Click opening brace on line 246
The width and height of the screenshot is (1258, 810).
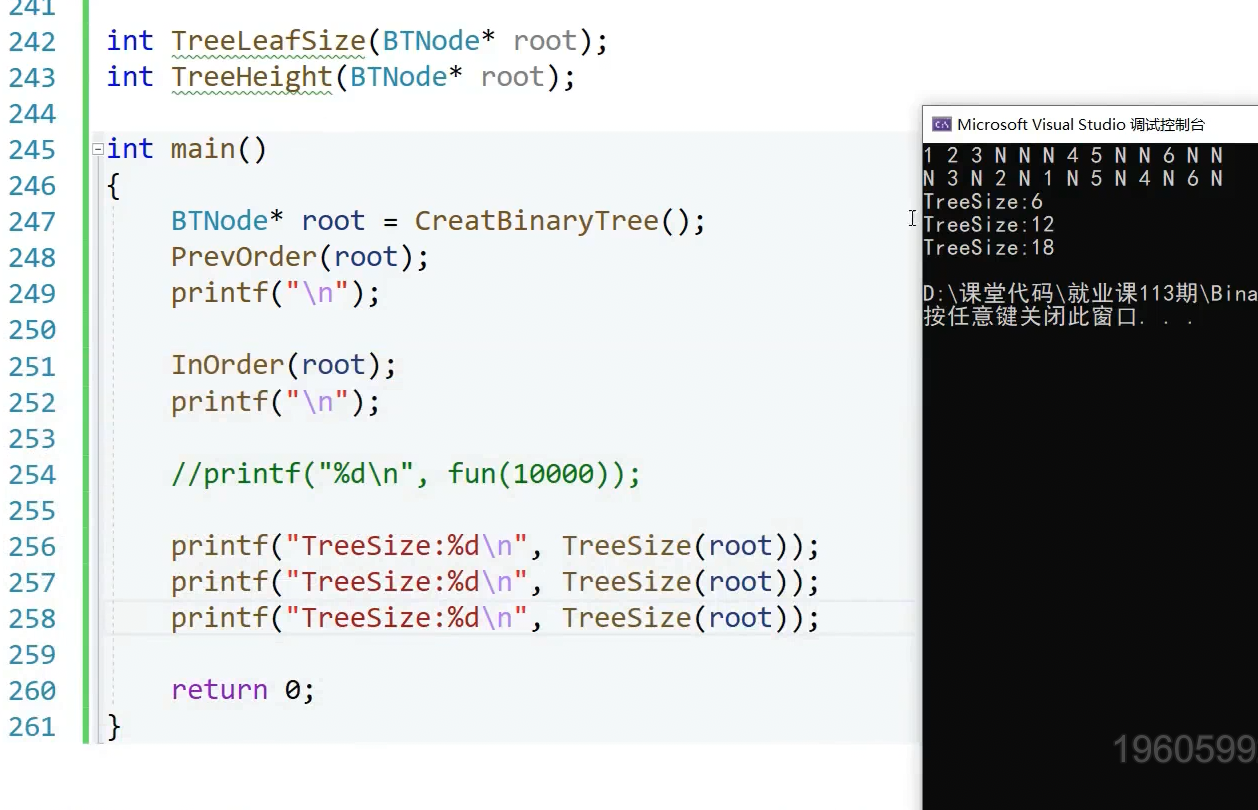click(114, 186)
